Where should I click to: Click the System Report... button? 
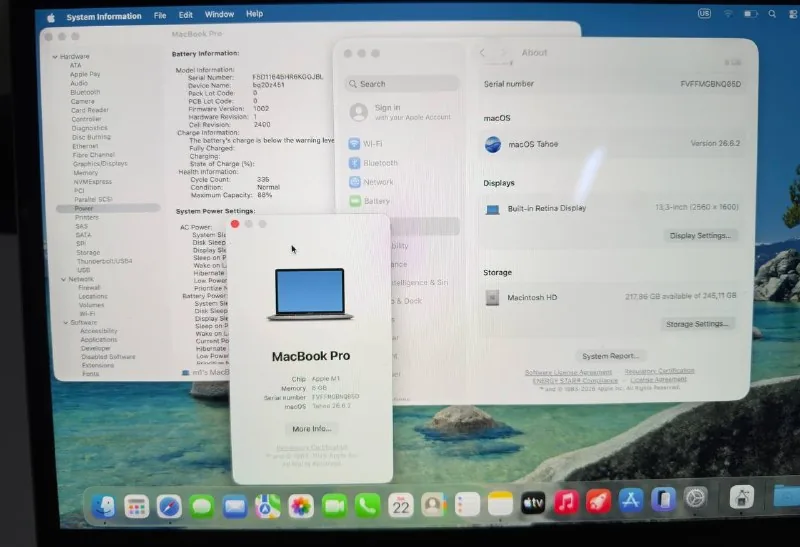[610, 356]
